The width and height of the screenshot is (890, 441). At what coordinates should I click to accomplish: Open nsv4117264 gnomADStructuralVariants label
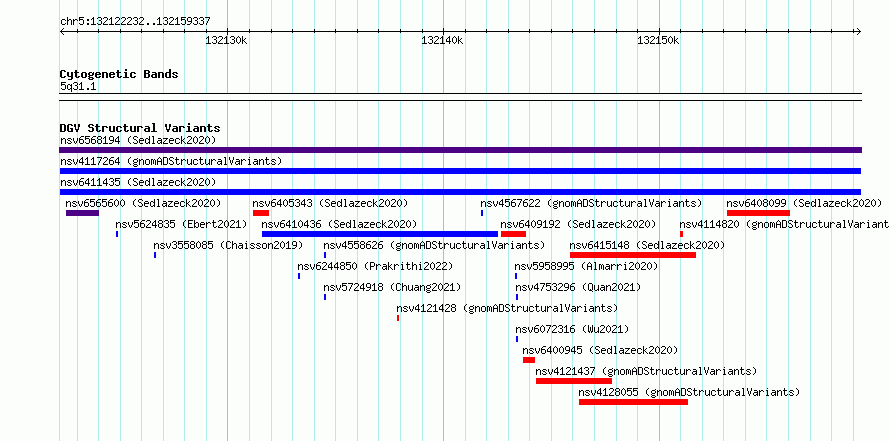[171, 161]
